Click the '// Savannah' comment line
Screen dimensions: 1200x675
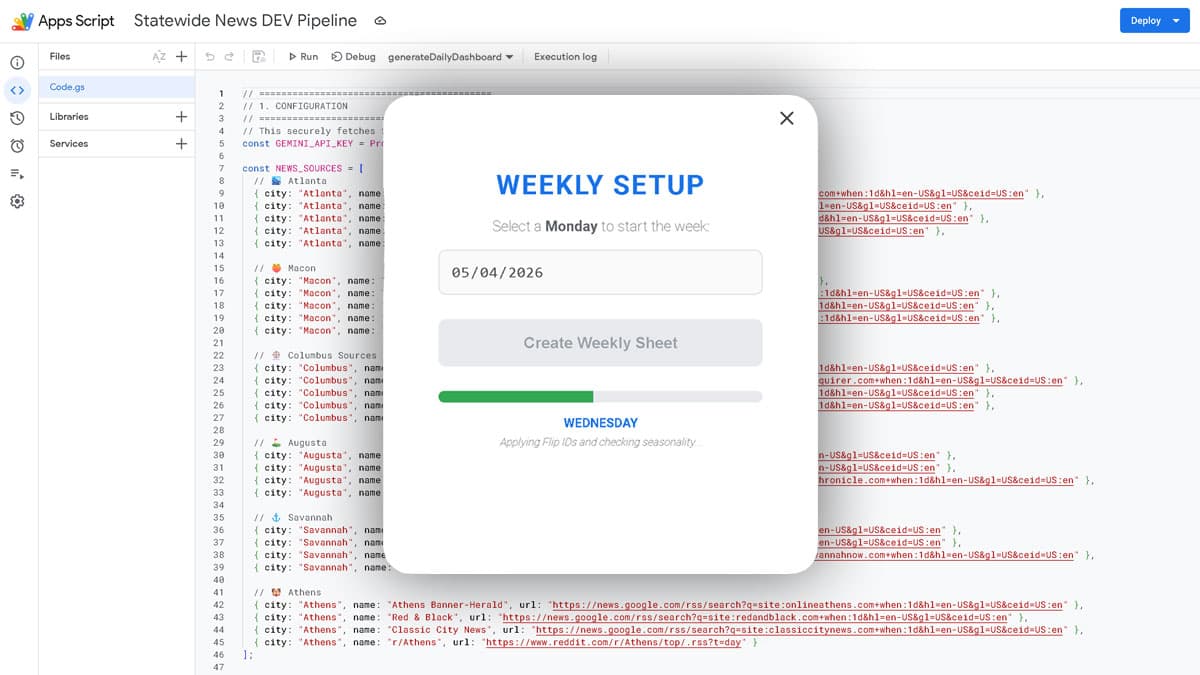(293, 517)
